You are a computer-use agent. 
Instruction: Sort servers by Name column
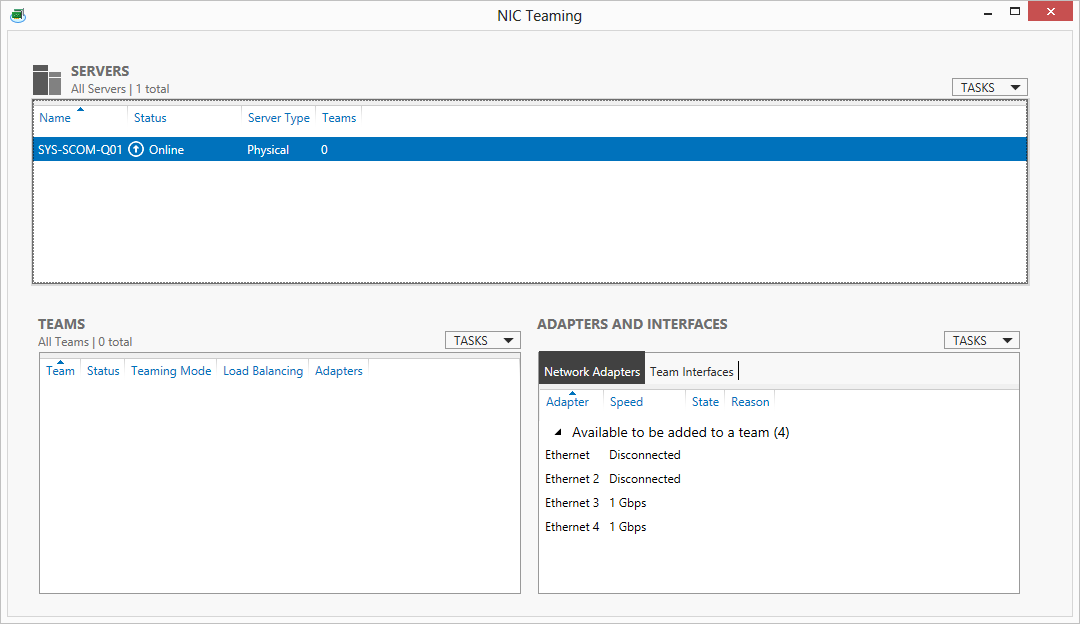[55, 118]
